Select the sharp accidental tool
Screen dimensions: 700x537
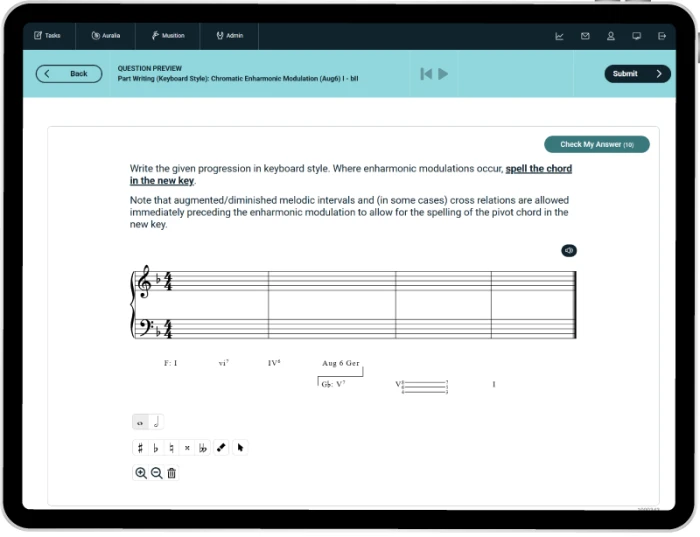click(140, 448)
